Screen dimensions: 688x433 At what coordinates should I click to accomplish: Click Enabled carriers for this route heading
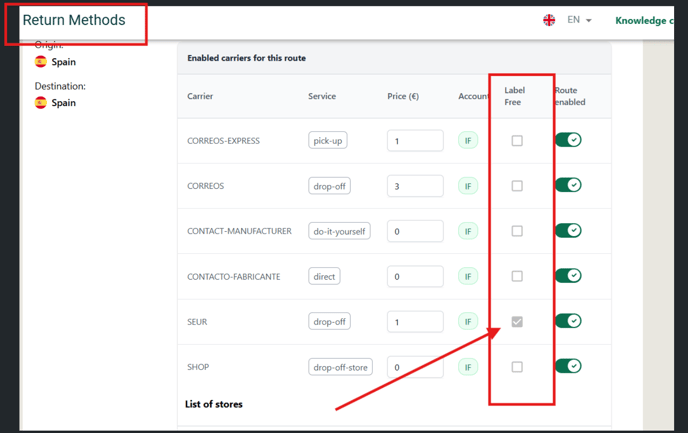click(247, 58)
